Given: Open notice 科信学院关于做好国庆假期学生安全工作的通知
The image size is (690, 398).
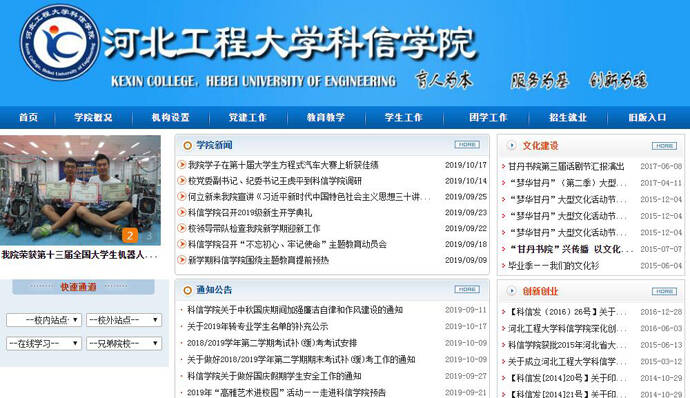Looking at the screenshot, I should (274, 376).
